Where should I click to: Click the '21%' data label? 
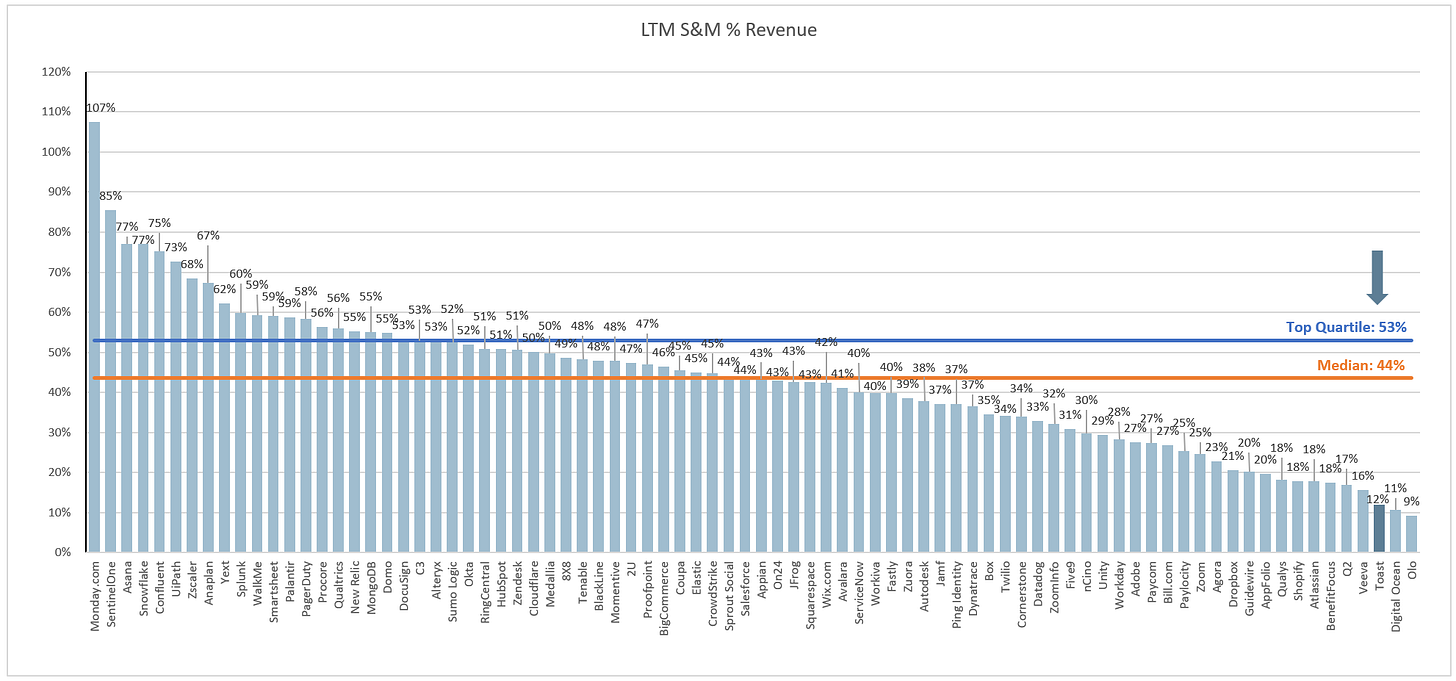point(1234,456)
